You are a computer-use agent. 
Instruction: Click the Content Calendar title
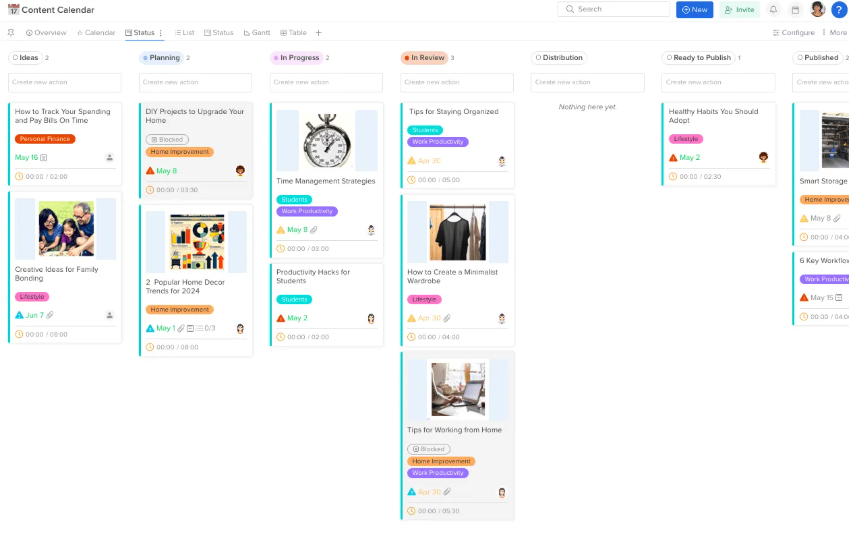tap(58, 10)
